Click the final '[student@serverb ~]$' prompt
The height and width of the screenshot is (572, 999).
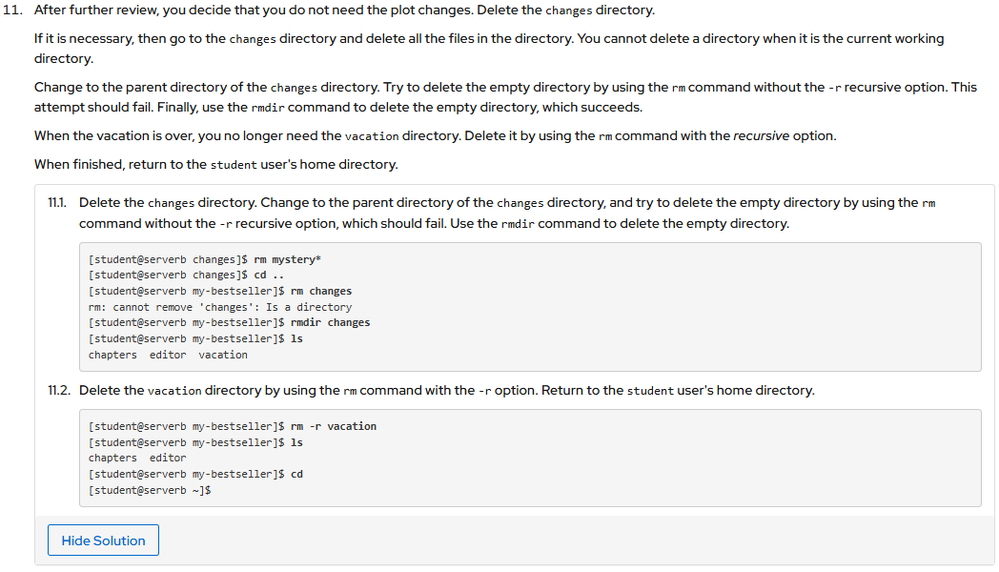click(x=149, y=490)
